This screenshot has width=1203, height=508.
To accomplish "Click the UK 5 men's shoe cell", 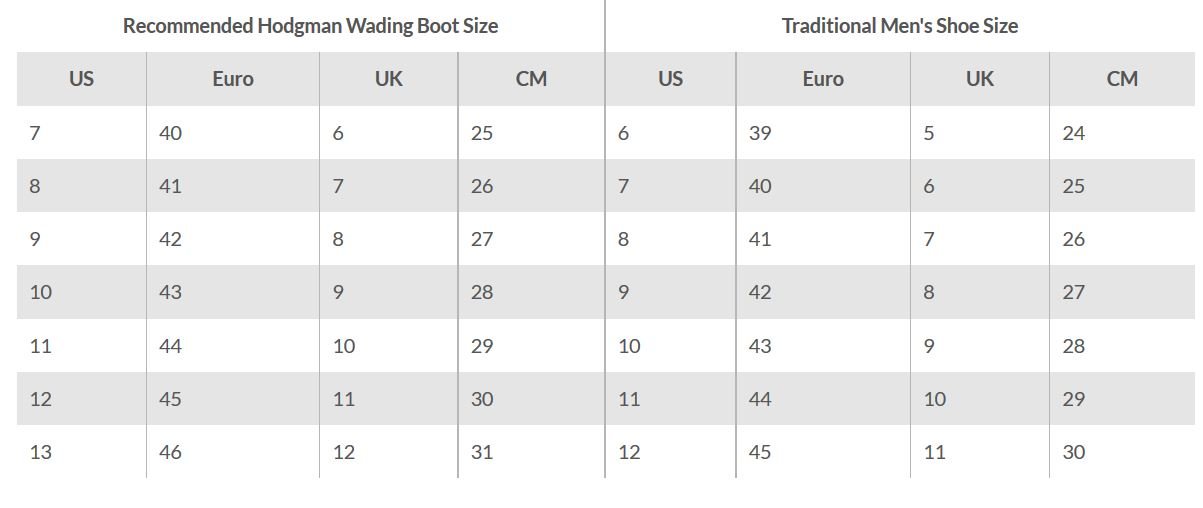I will click(x=929, y=133).
